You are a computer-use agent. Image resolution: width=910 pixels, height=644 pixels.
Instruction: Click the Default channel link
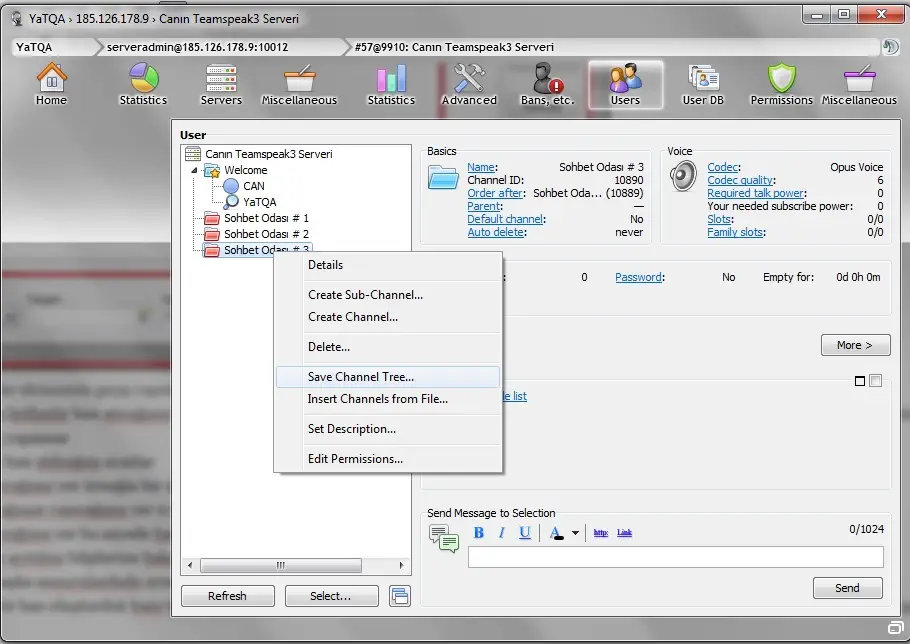coord(505,219)
